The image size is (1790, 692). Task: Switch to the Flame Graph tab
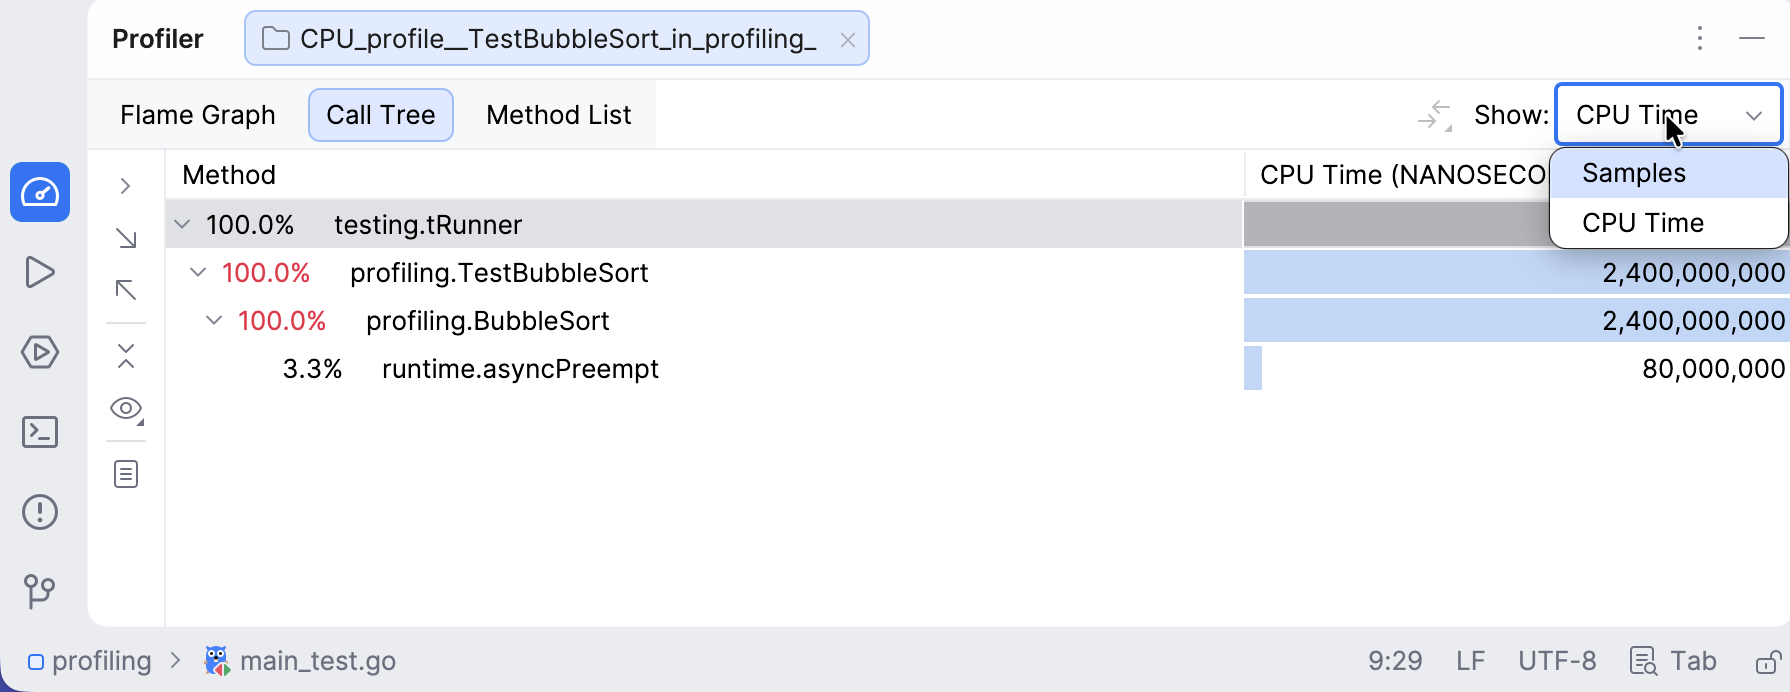coord(198,115)
